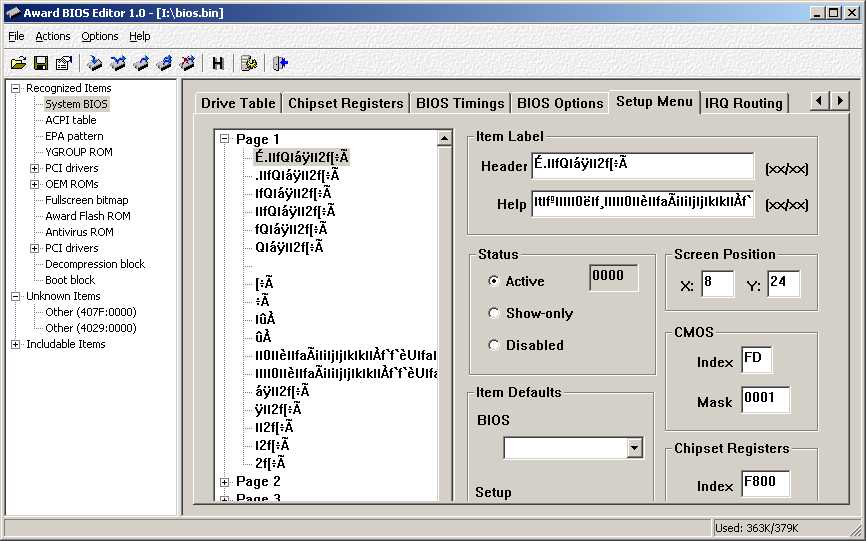Click the Page 1 label in setup tree
Viewport: 866px width, 541px height.
click(258, 139)
